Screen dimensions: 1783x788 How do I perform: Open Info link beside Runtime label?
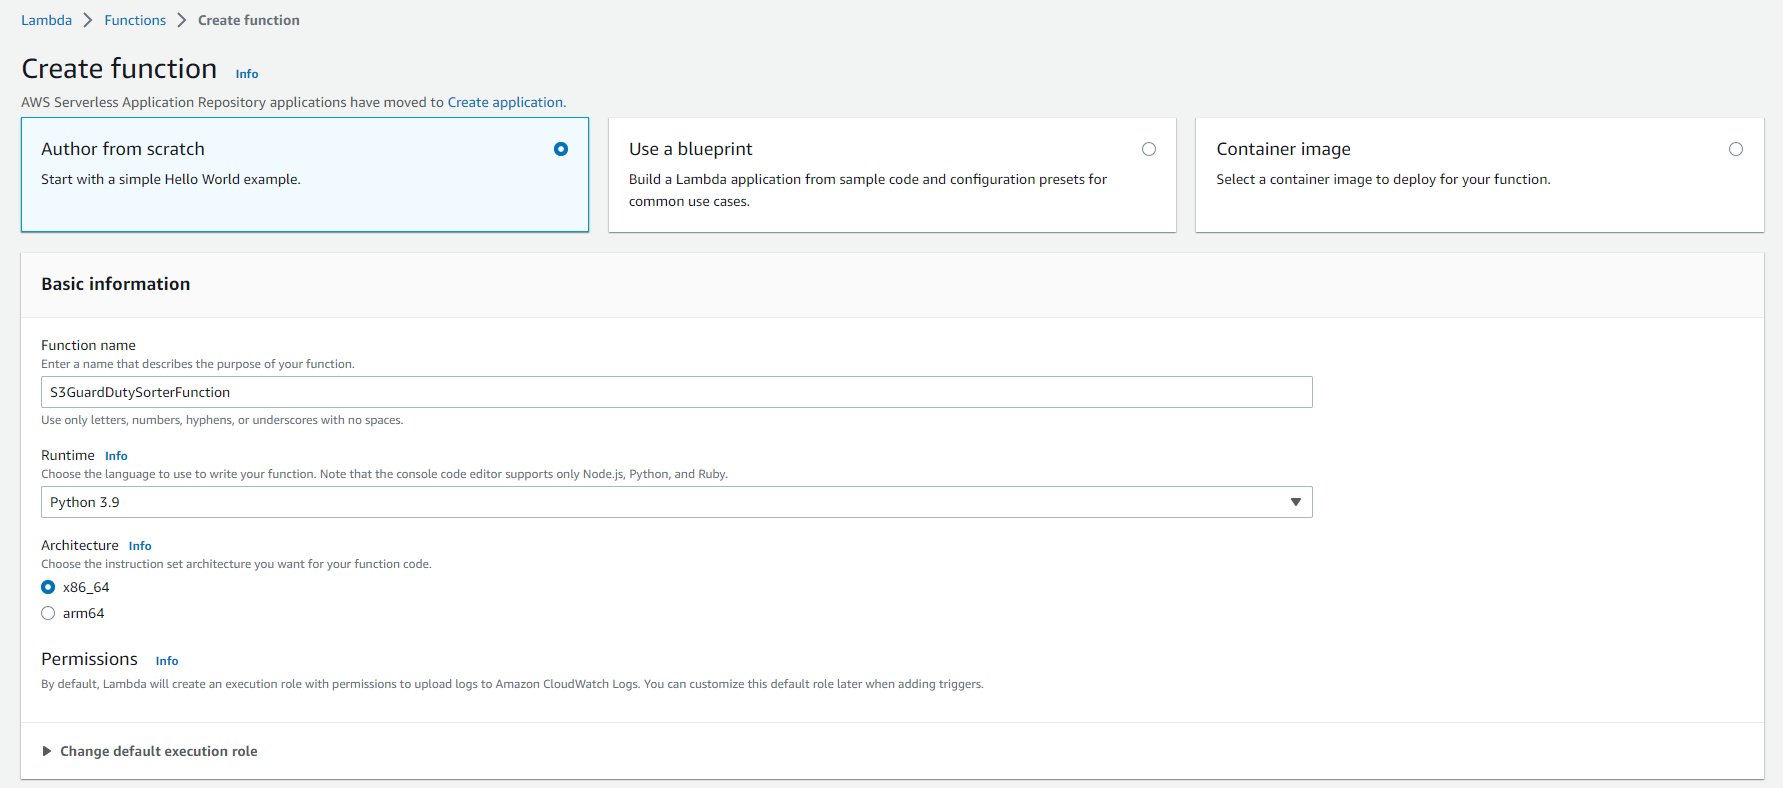(116, 456)
